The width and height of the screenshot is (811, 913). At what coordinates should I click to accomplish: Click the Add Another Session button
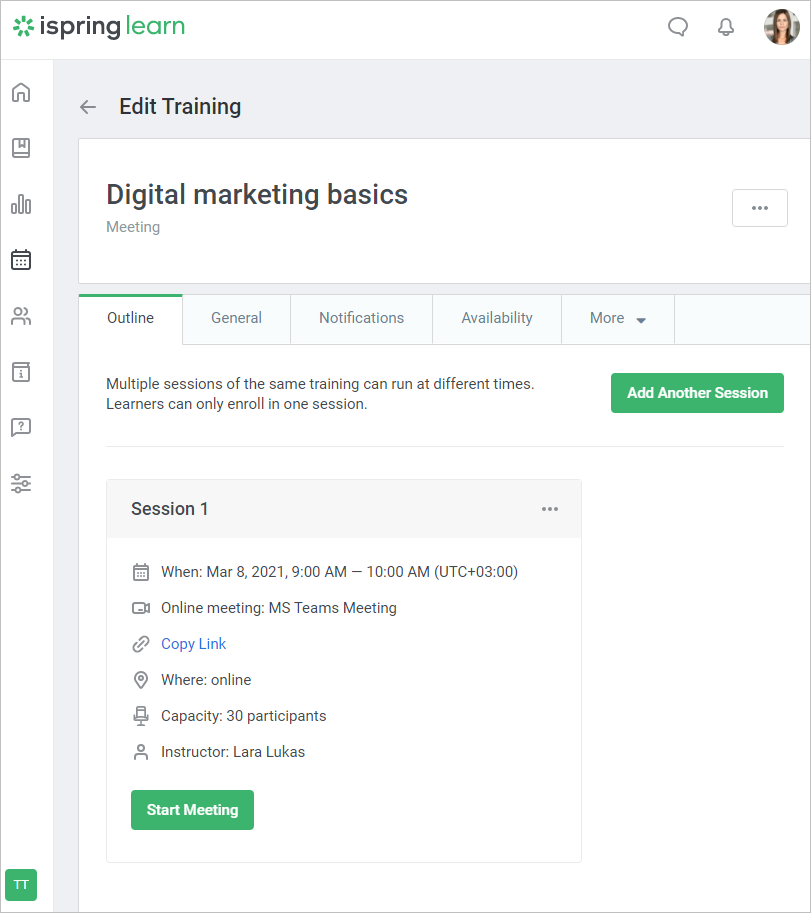(697, 393)
